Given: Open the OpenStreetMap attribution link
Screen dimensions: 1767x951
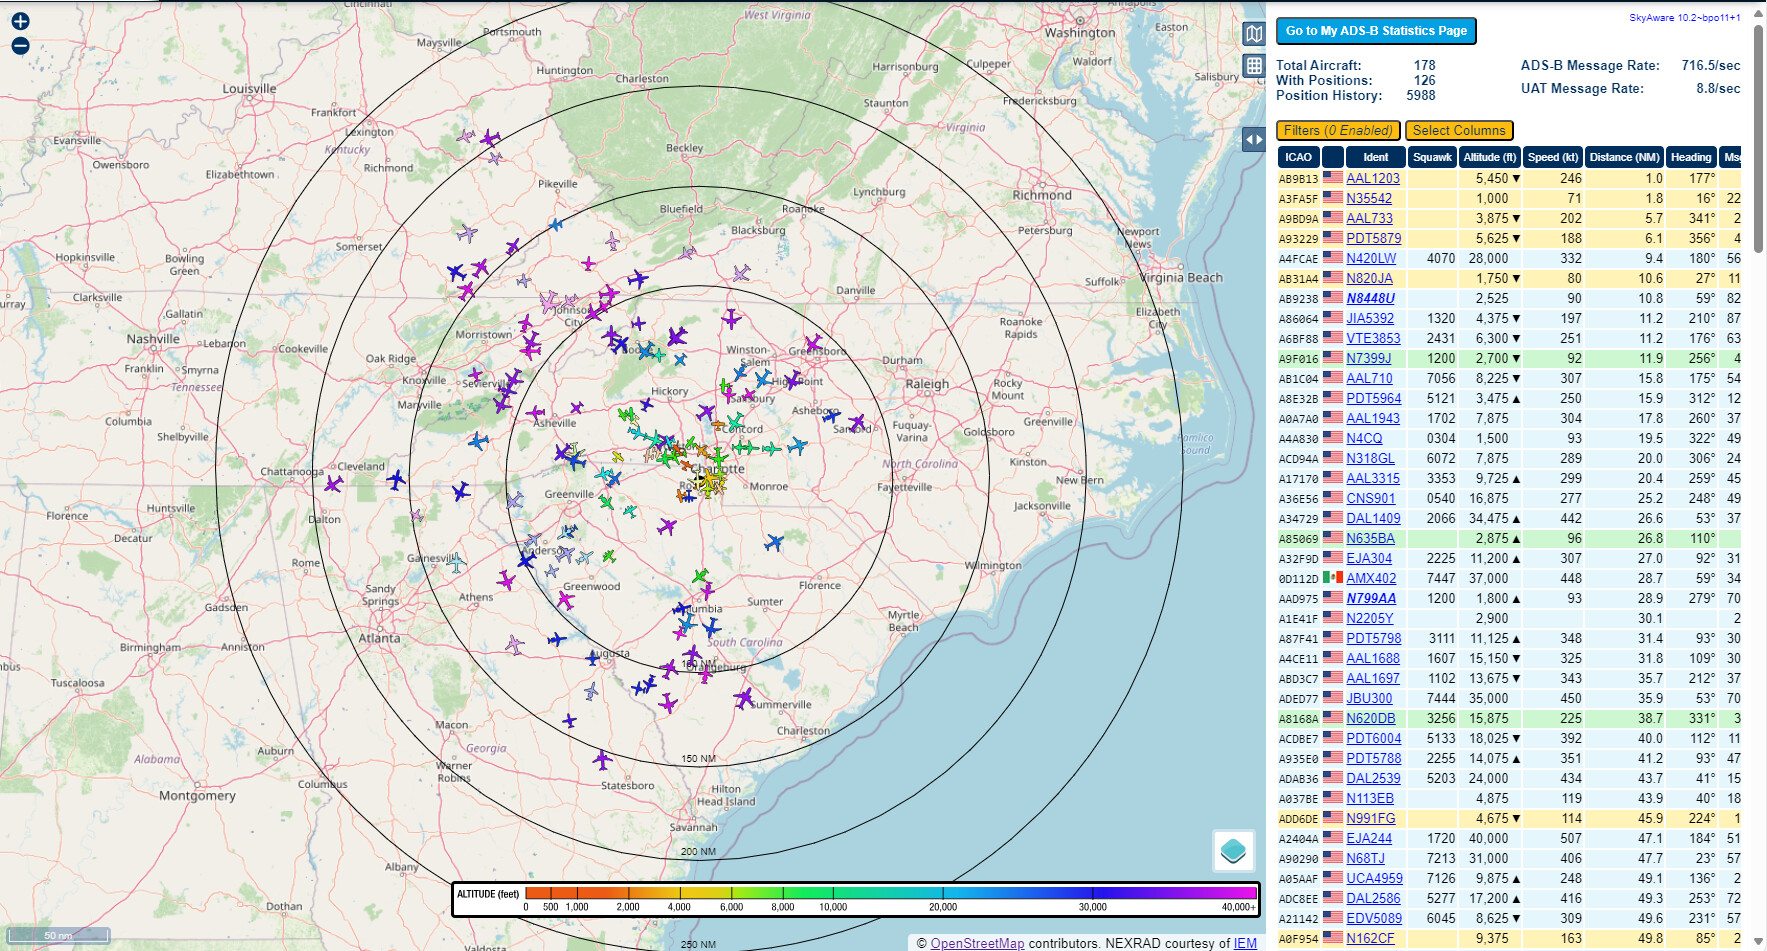Looking at the screenshot, I should coord(977,943).
